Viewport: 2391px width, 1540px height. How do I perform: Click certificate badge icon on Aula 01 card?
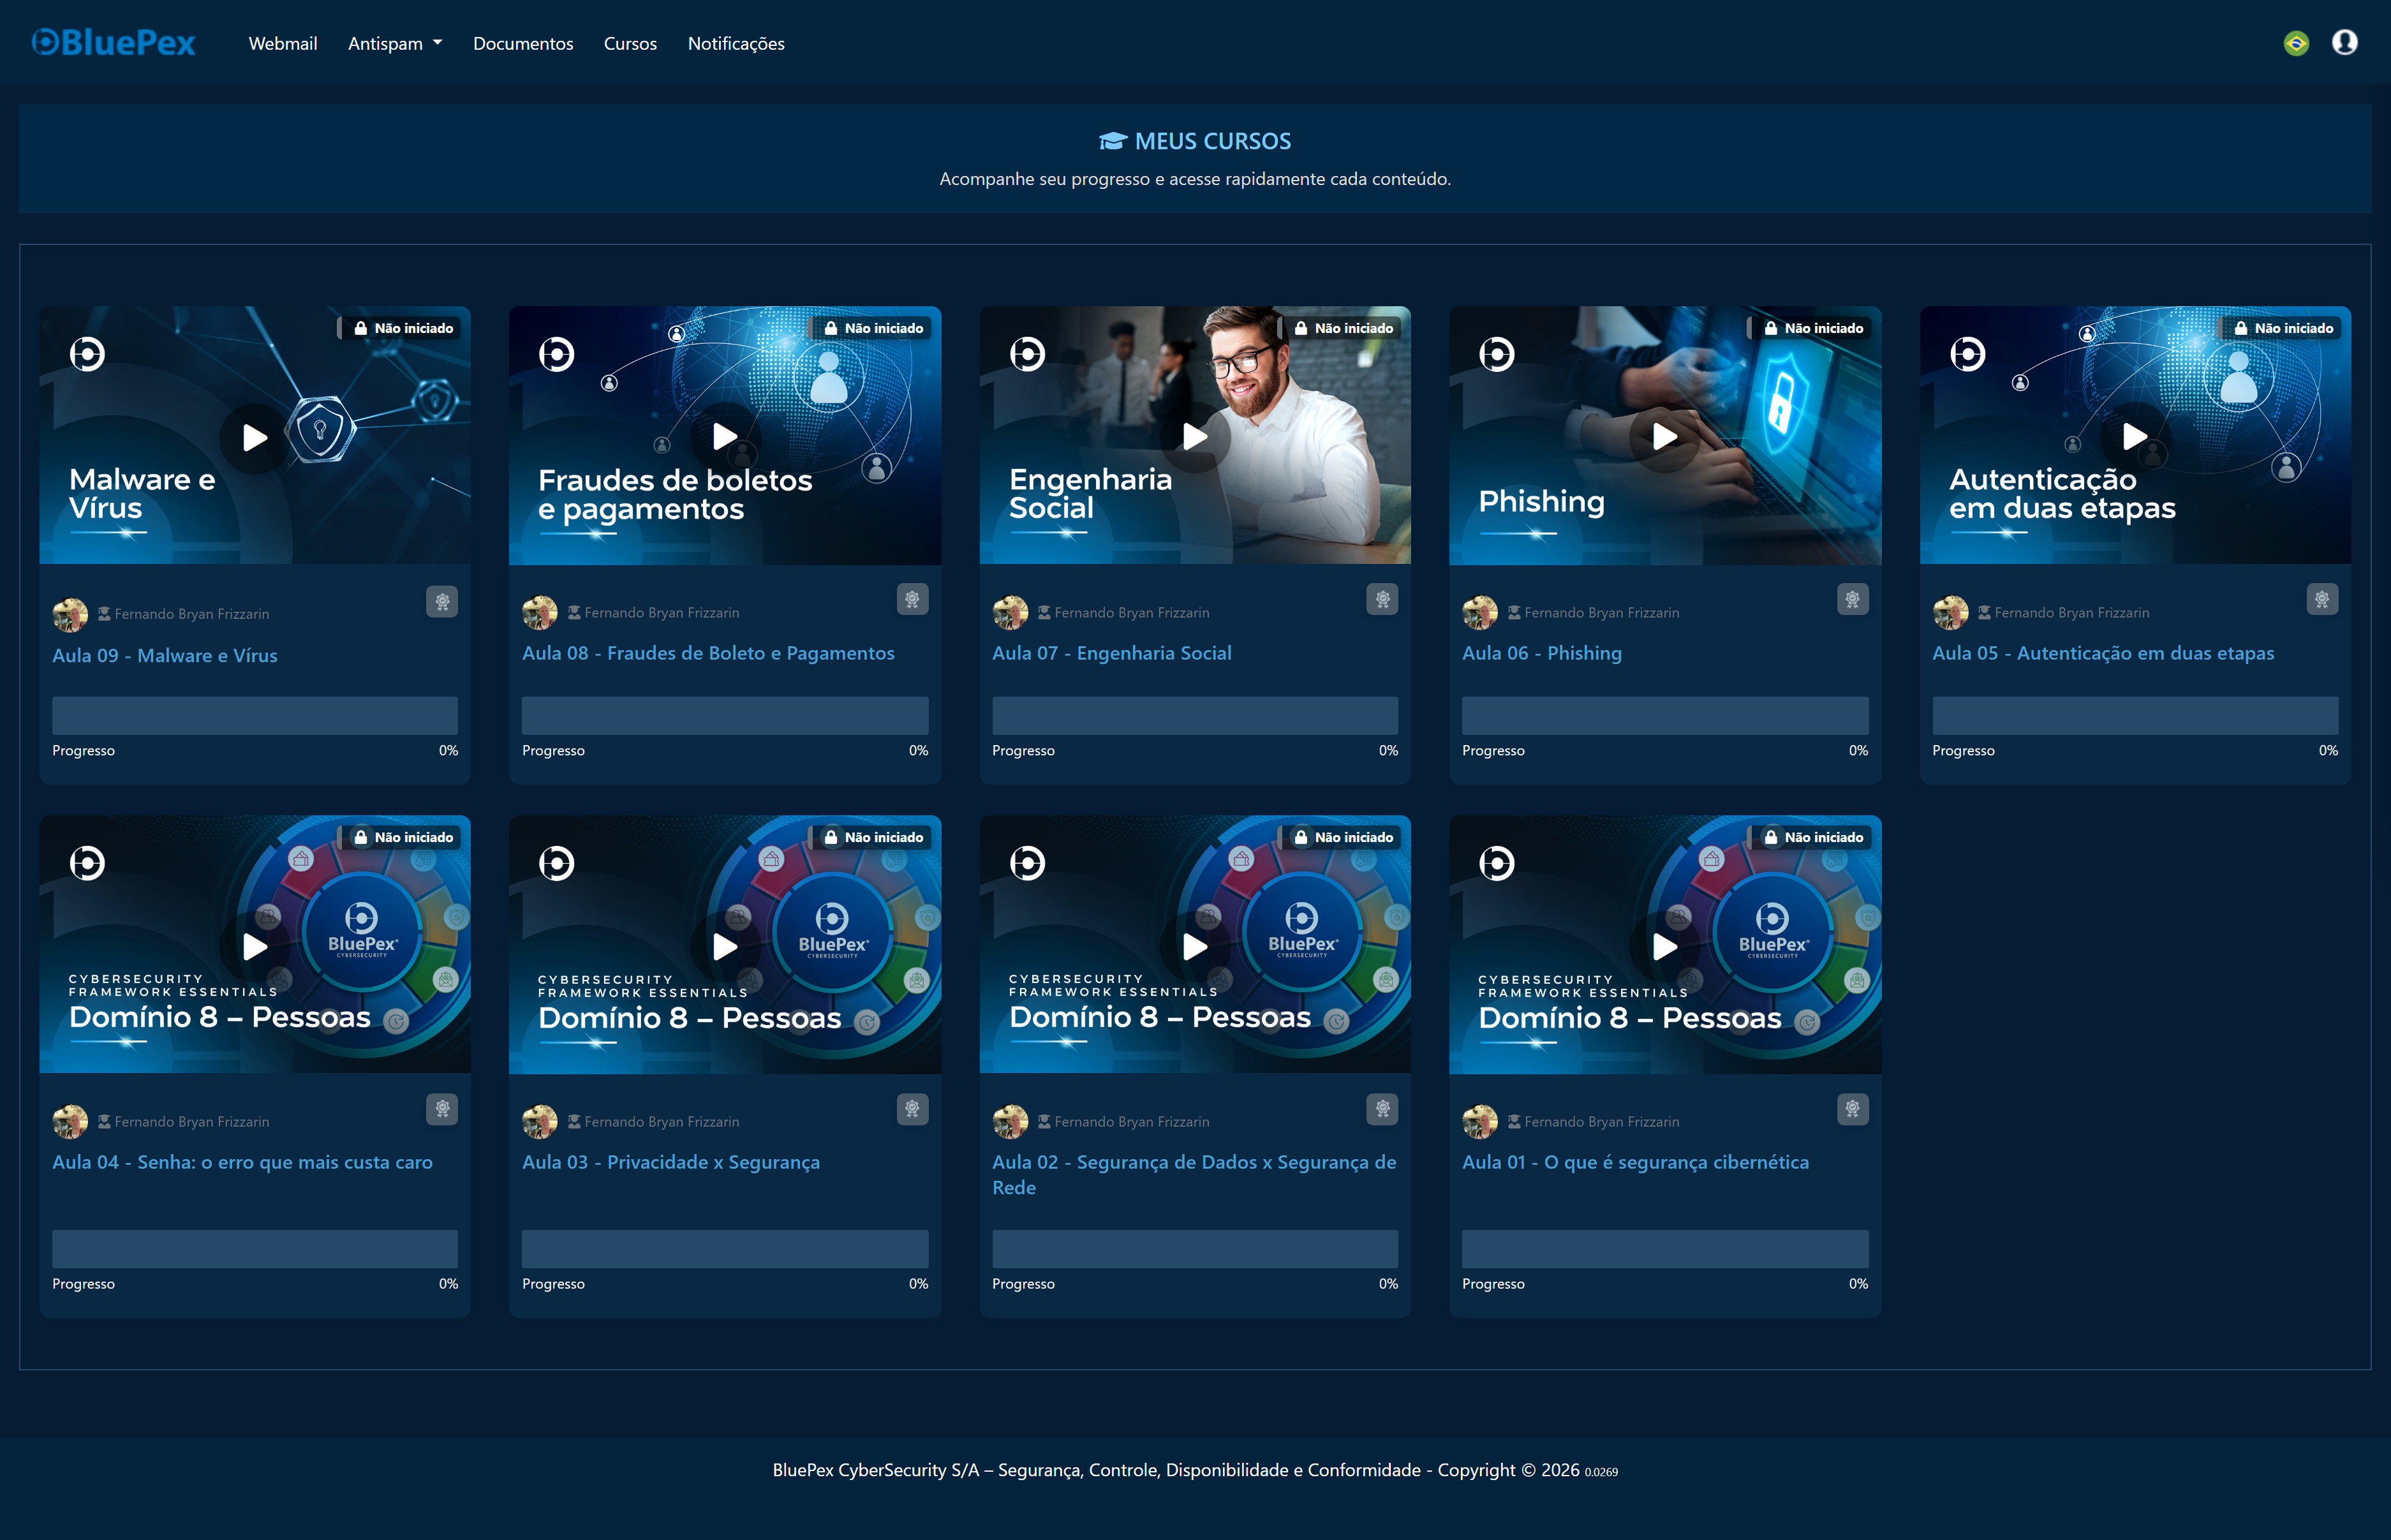1852,1109
